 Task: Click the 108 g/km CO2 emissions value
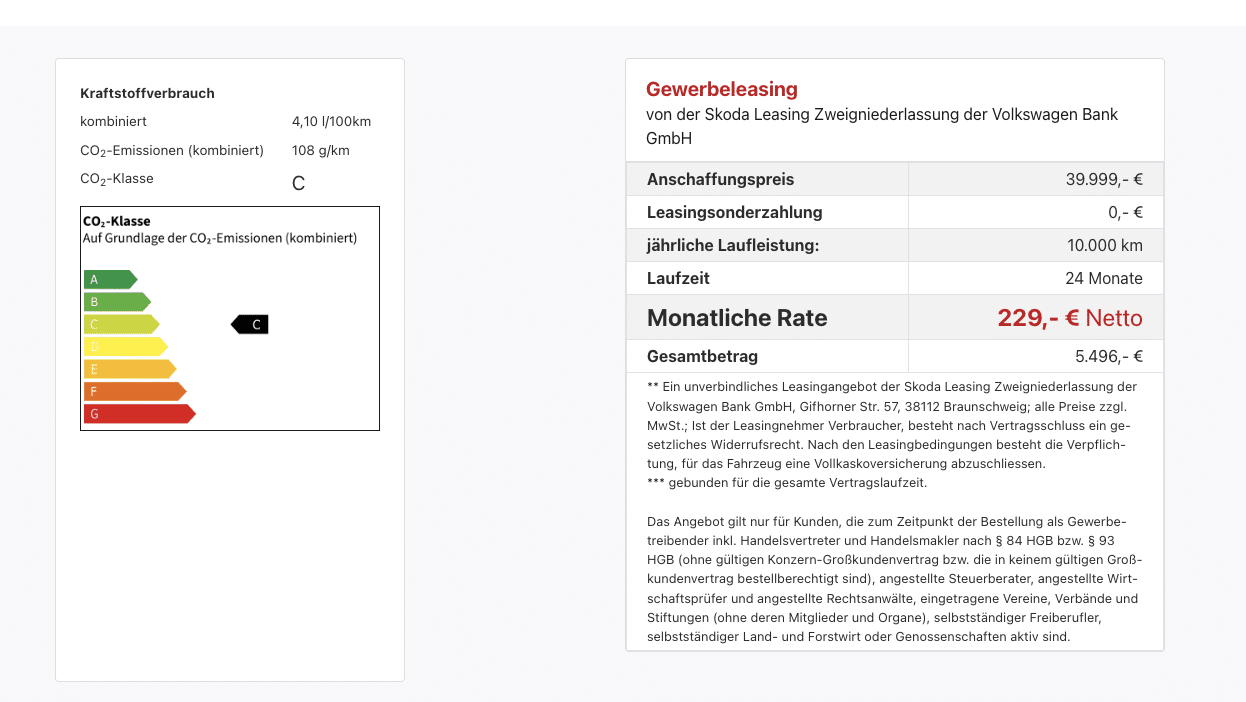321,150
